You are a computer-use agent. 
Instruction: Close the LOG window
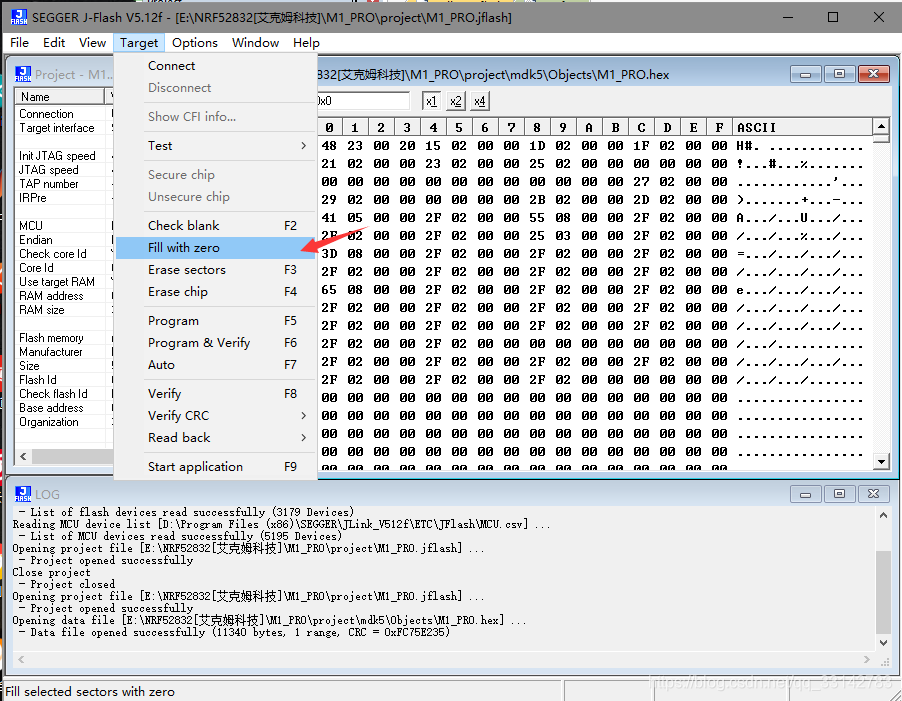[x=873, y=494]
